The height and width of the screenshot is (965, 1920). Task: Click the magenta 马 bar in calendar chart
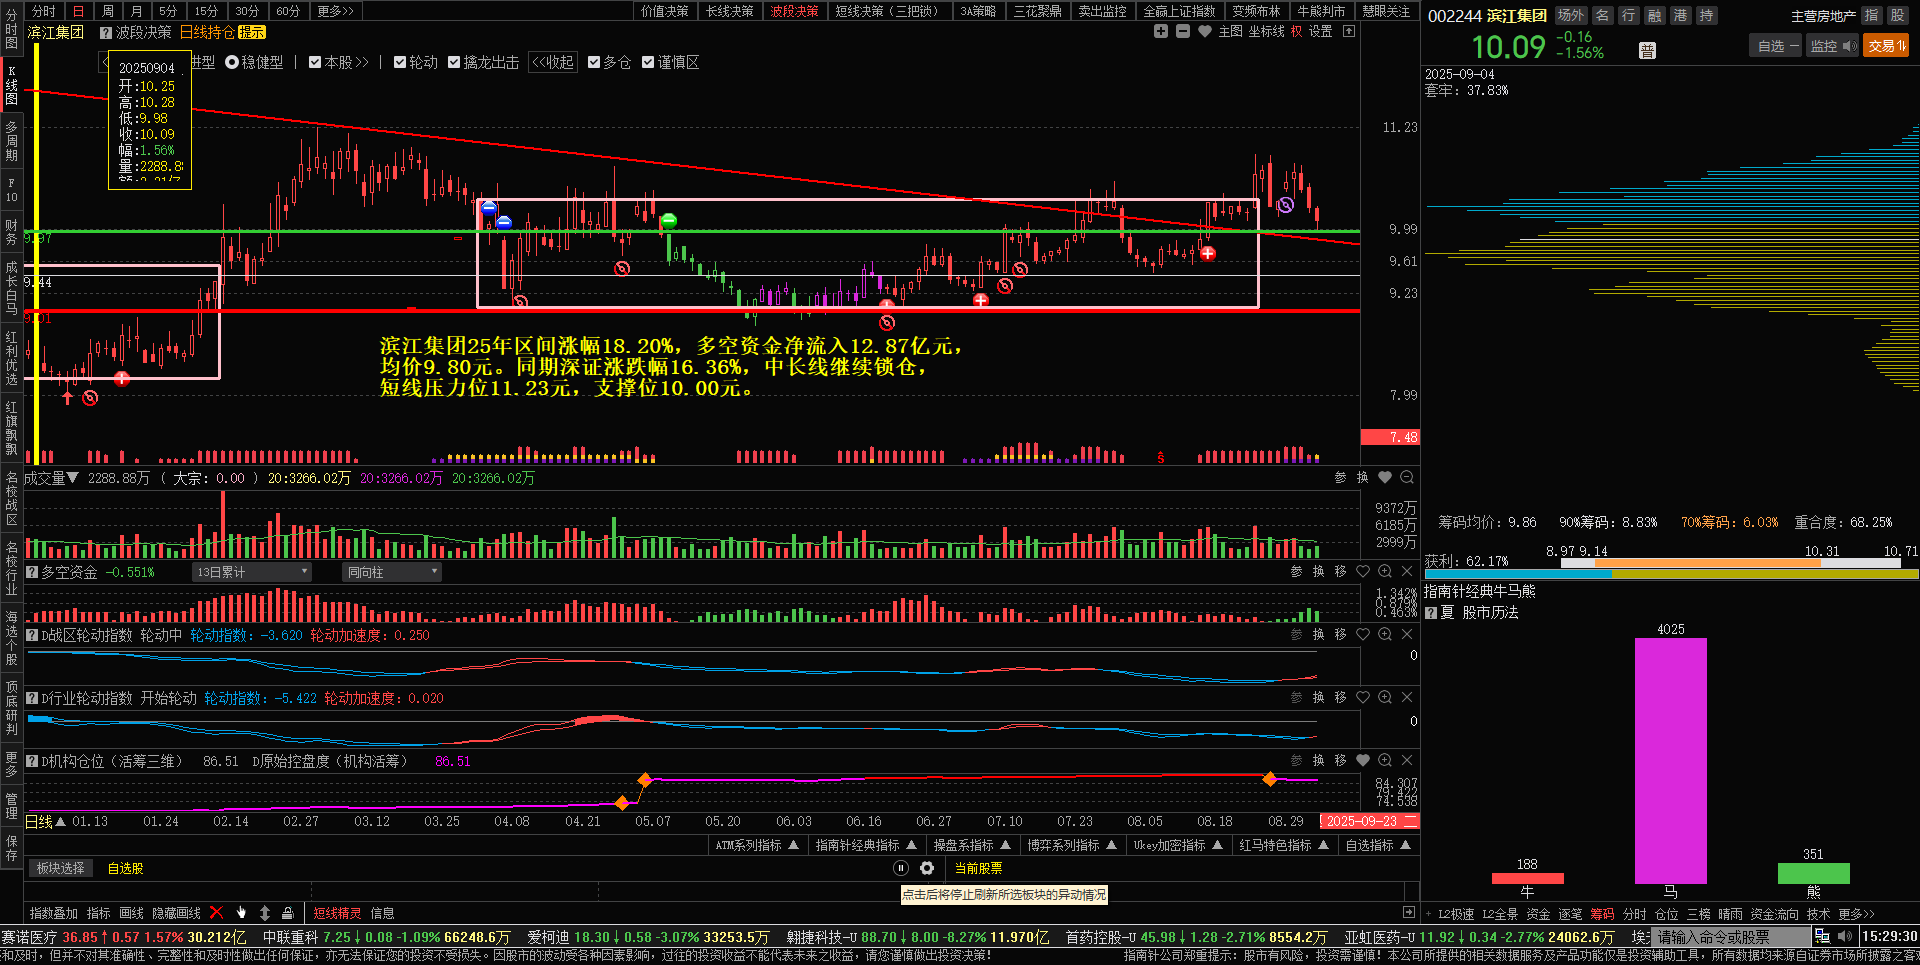(1670, 760)
